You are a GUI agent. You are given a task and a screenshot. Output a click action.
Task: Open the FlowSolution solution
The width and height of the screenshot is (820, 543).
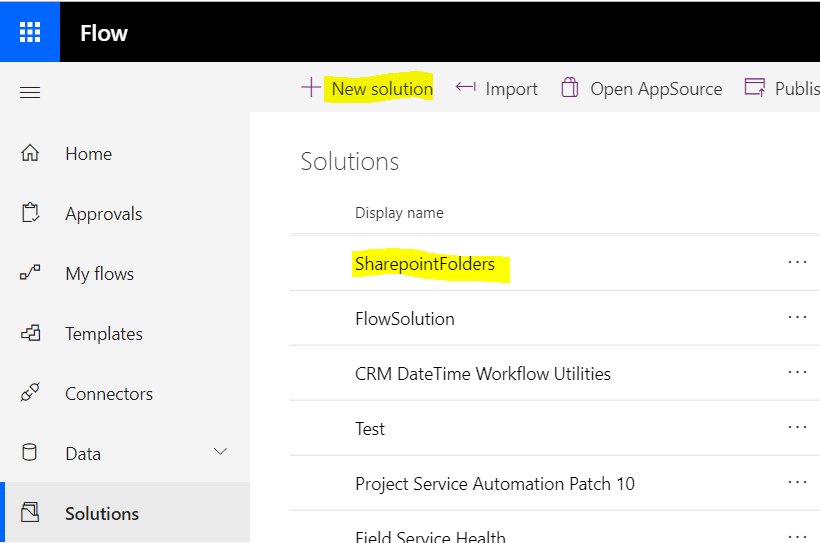405,319
